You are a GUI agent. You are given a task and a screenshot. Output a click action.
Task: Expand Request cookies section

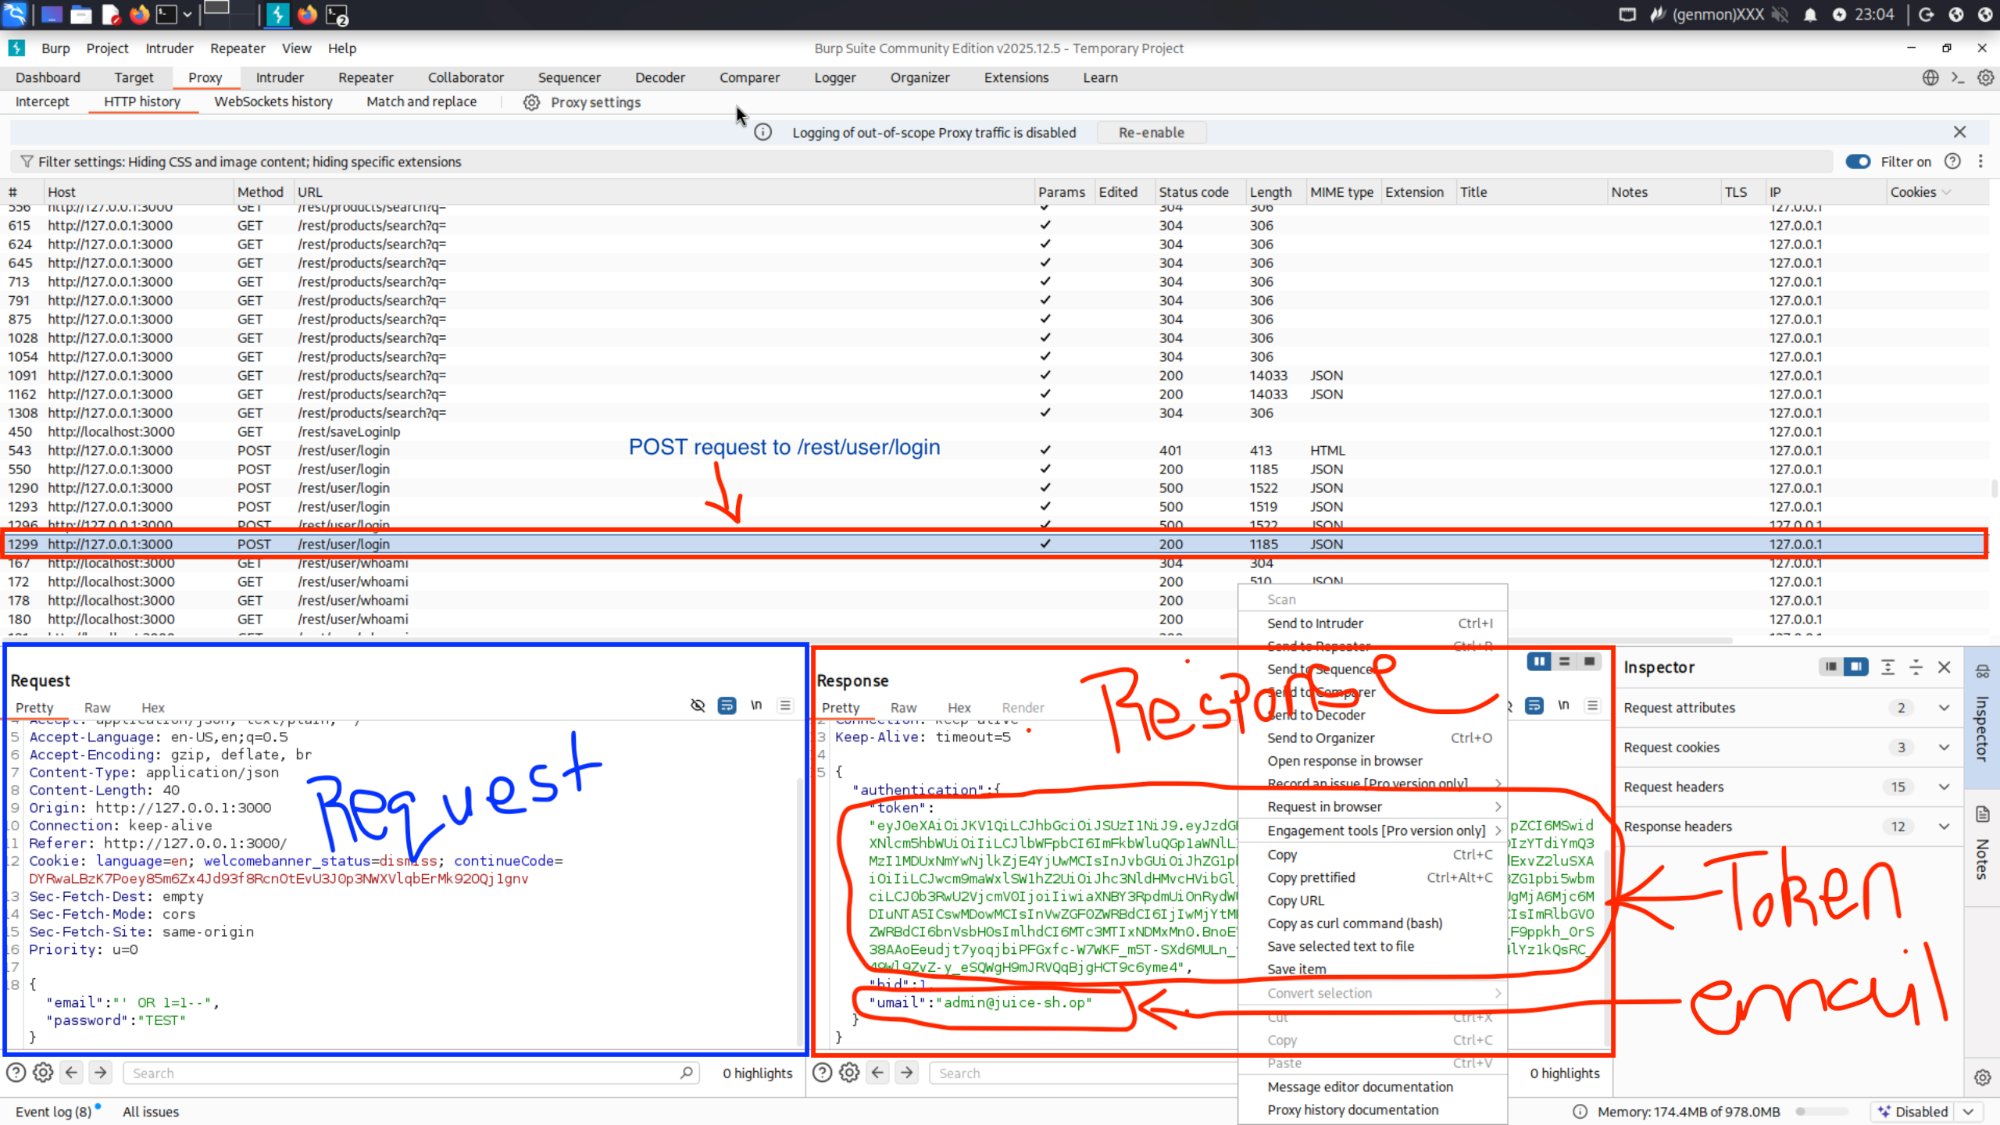pos(1944,747)
